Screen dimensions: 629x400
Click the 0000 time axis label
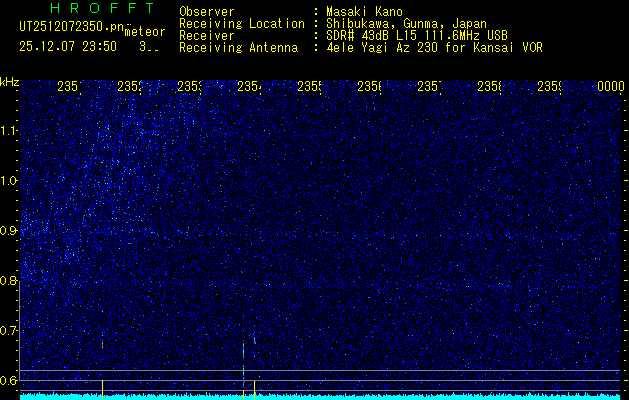(610, 86)
